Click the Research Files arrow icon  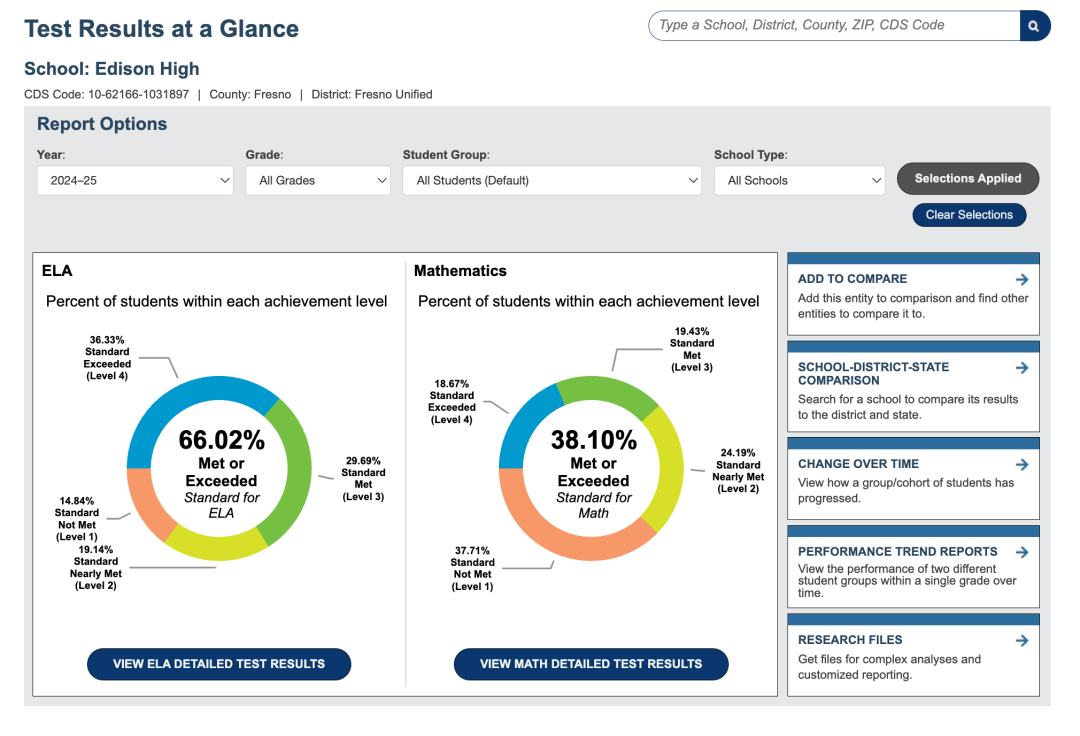[x=1022, y=640]
